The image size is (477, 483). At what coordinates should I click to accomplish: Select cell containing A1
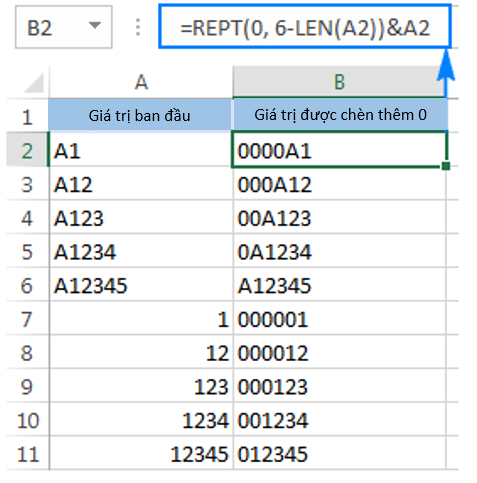pyautogui.click(x=141, y=149)
